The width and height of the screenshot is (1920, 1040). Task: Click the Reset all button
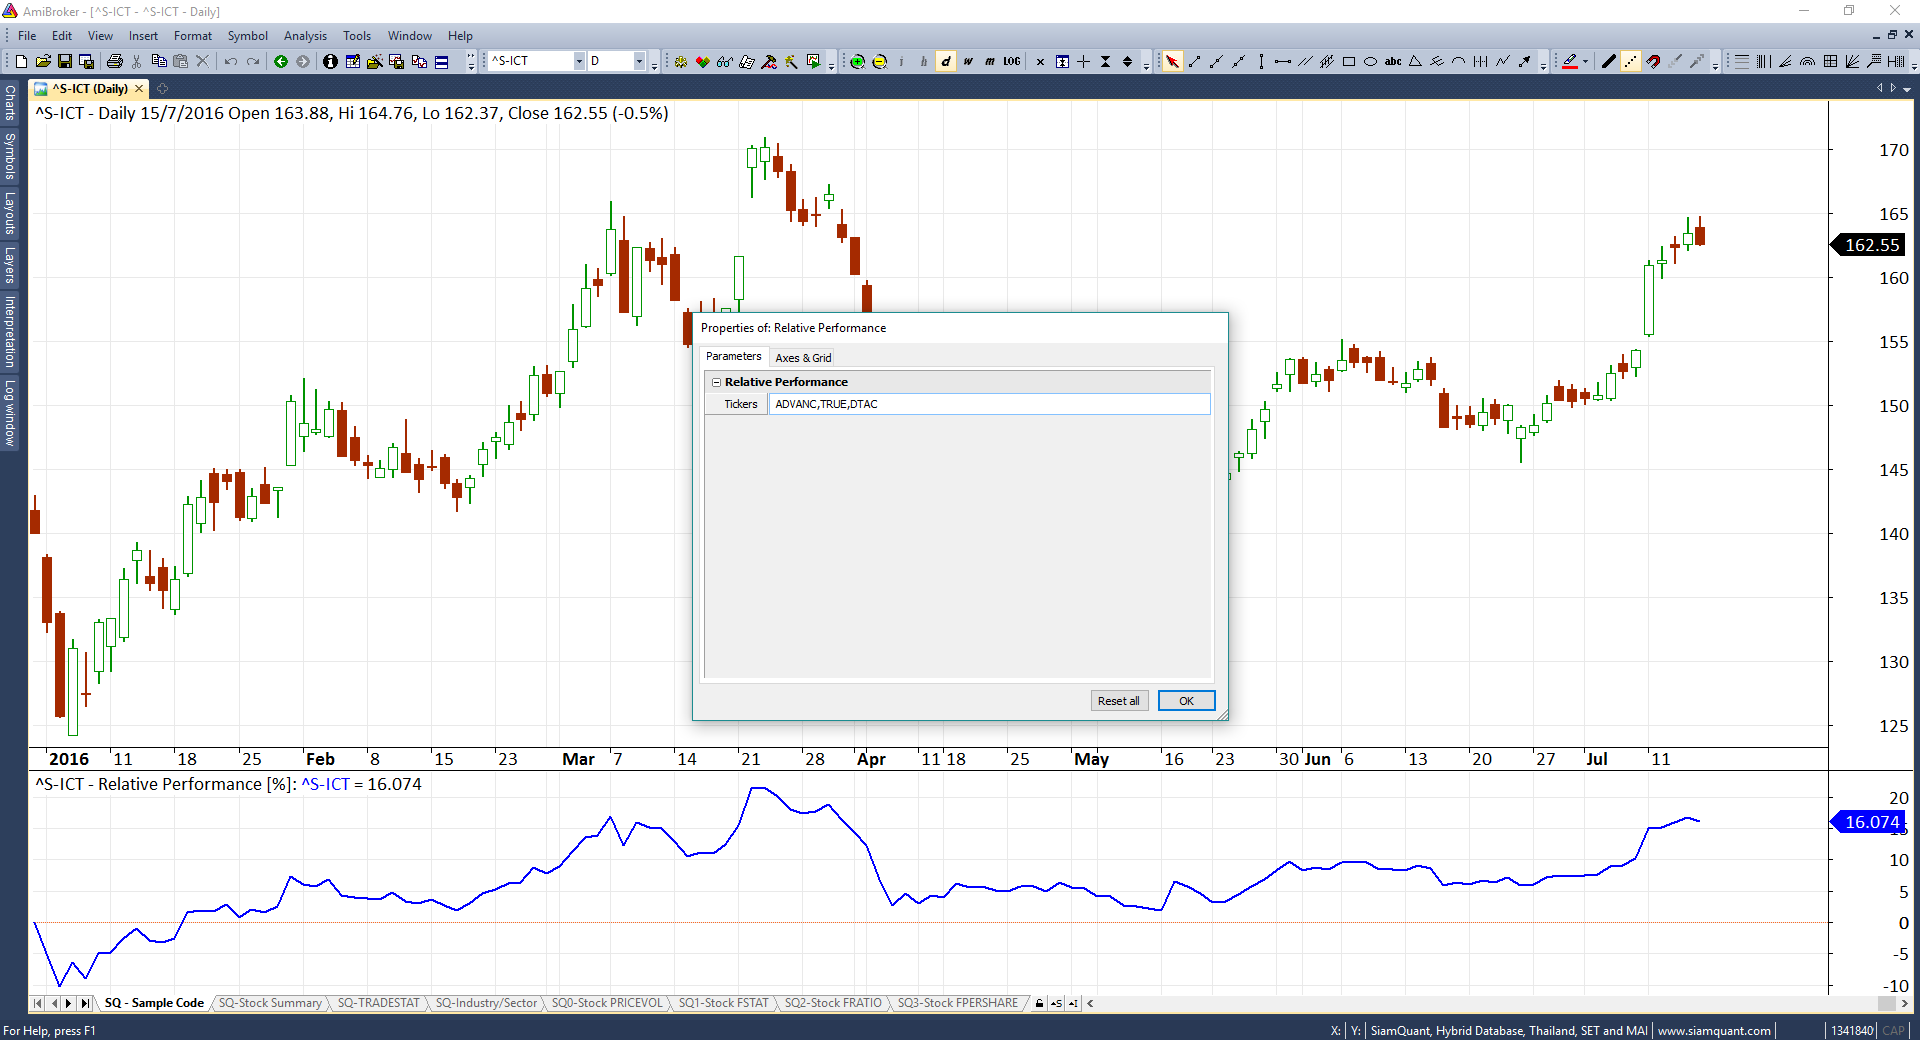click(1118, 701)
